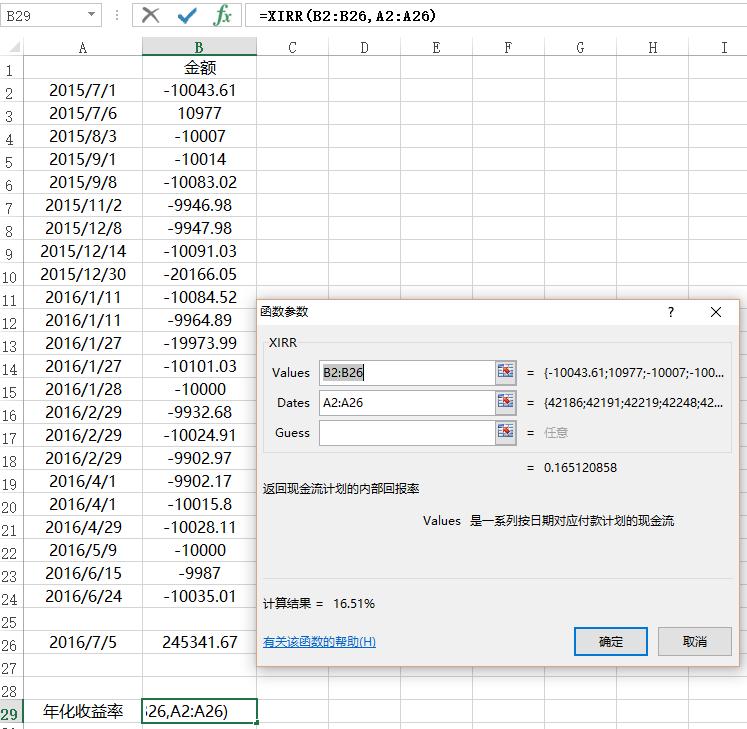
Task: Select cell with date 2016/5/9
Action: click(x=83, y=551)
